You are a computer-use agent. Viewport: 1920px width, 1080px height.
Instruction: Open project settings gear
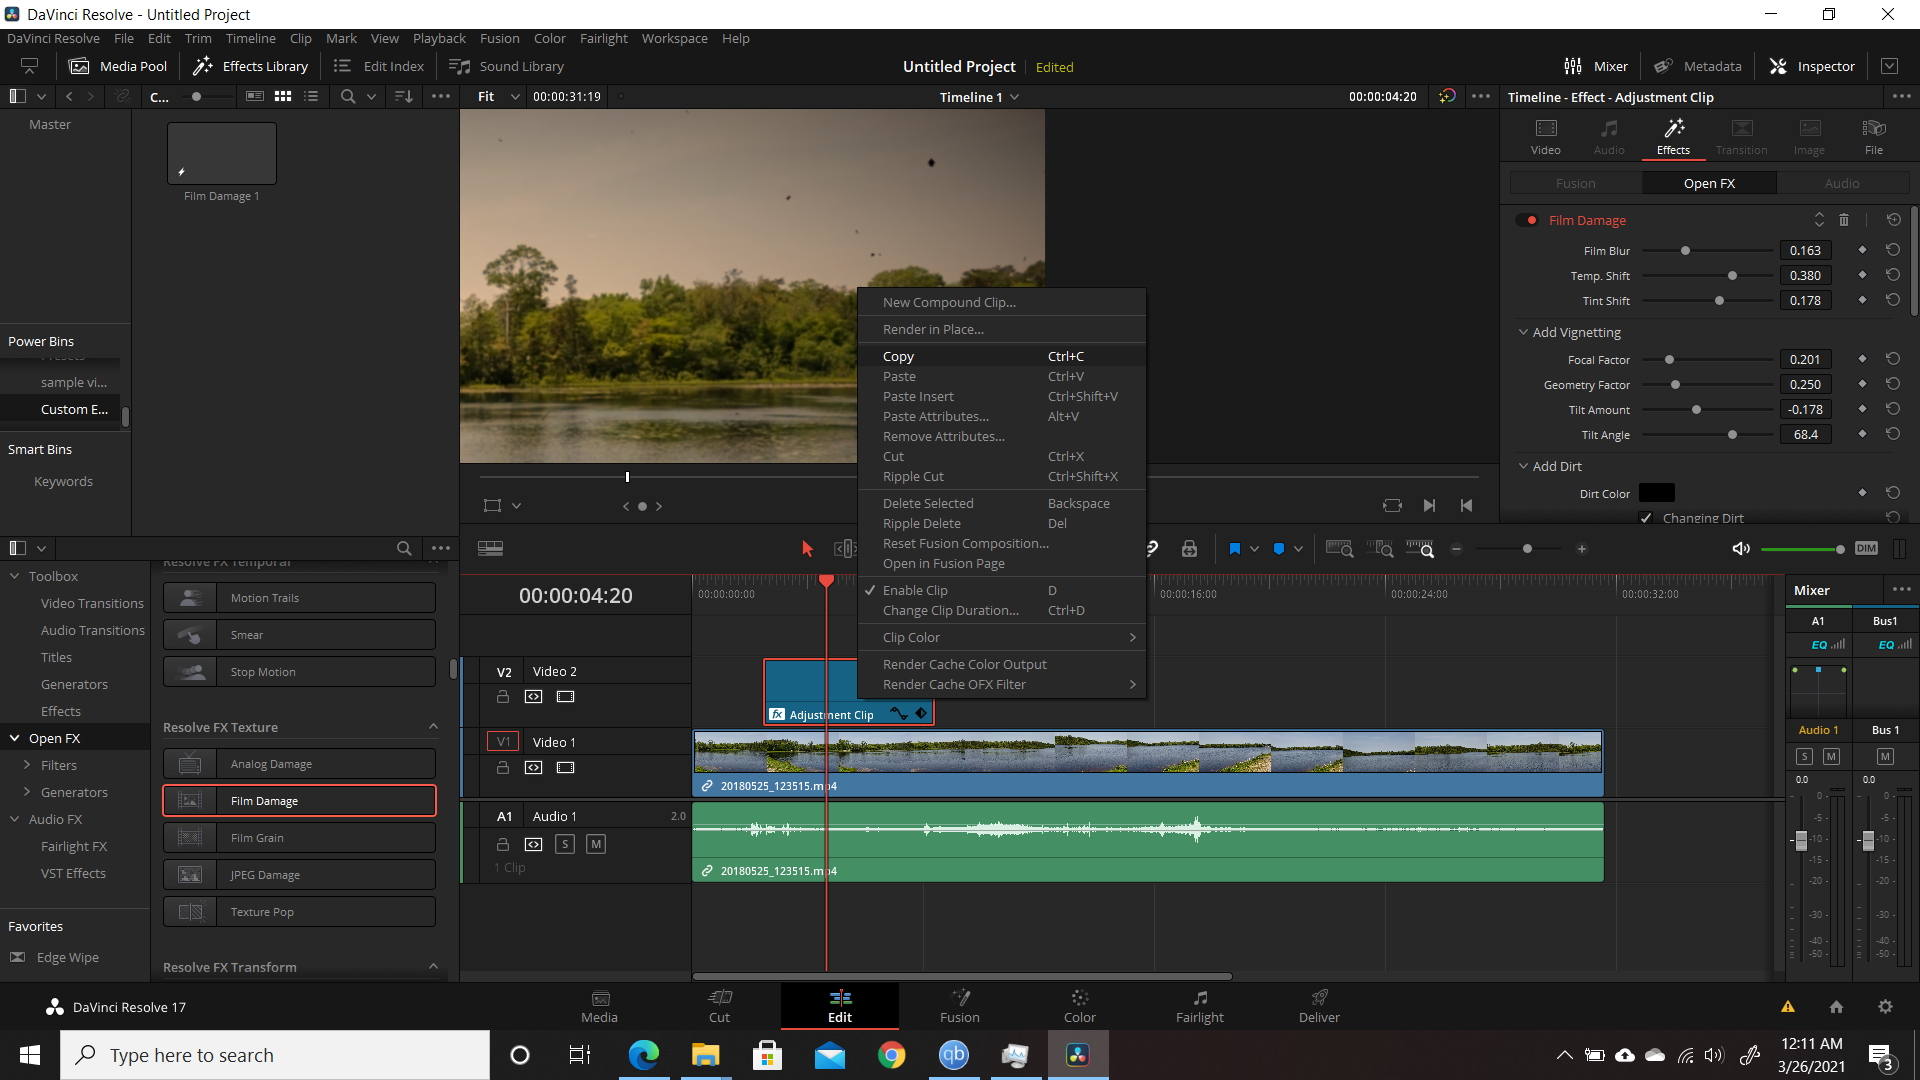[1885, 1007]
